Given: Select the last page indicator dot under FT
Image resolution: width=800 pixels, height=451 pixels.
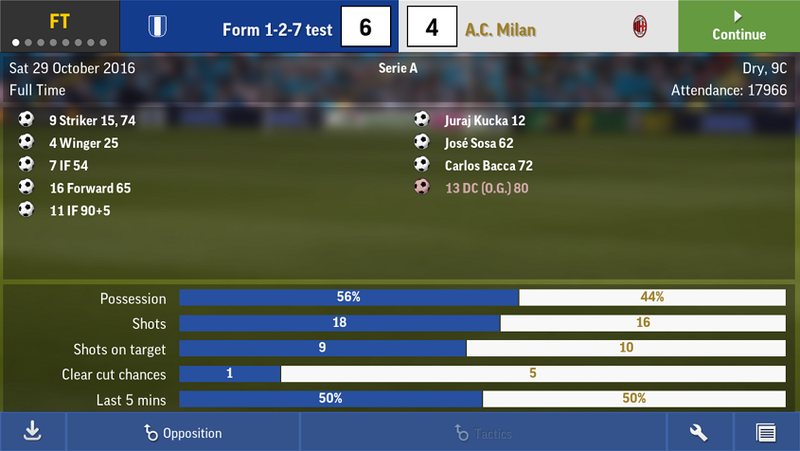Looking at the screenshot, I should coord(103,43).
